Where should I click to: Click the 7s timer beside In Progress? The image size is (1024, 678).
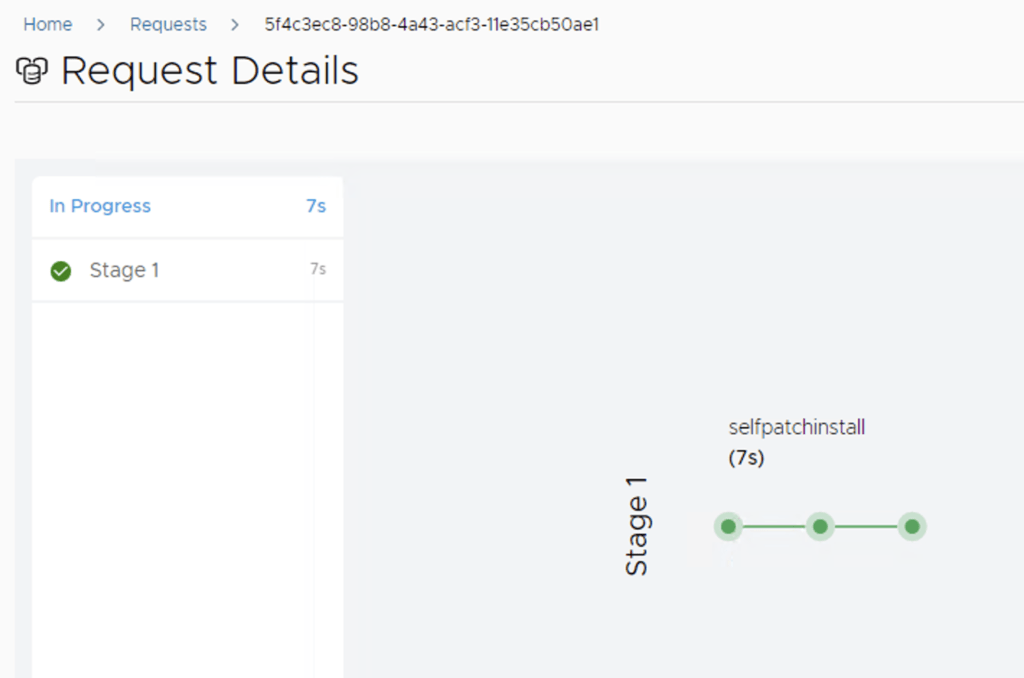point(316,206)
